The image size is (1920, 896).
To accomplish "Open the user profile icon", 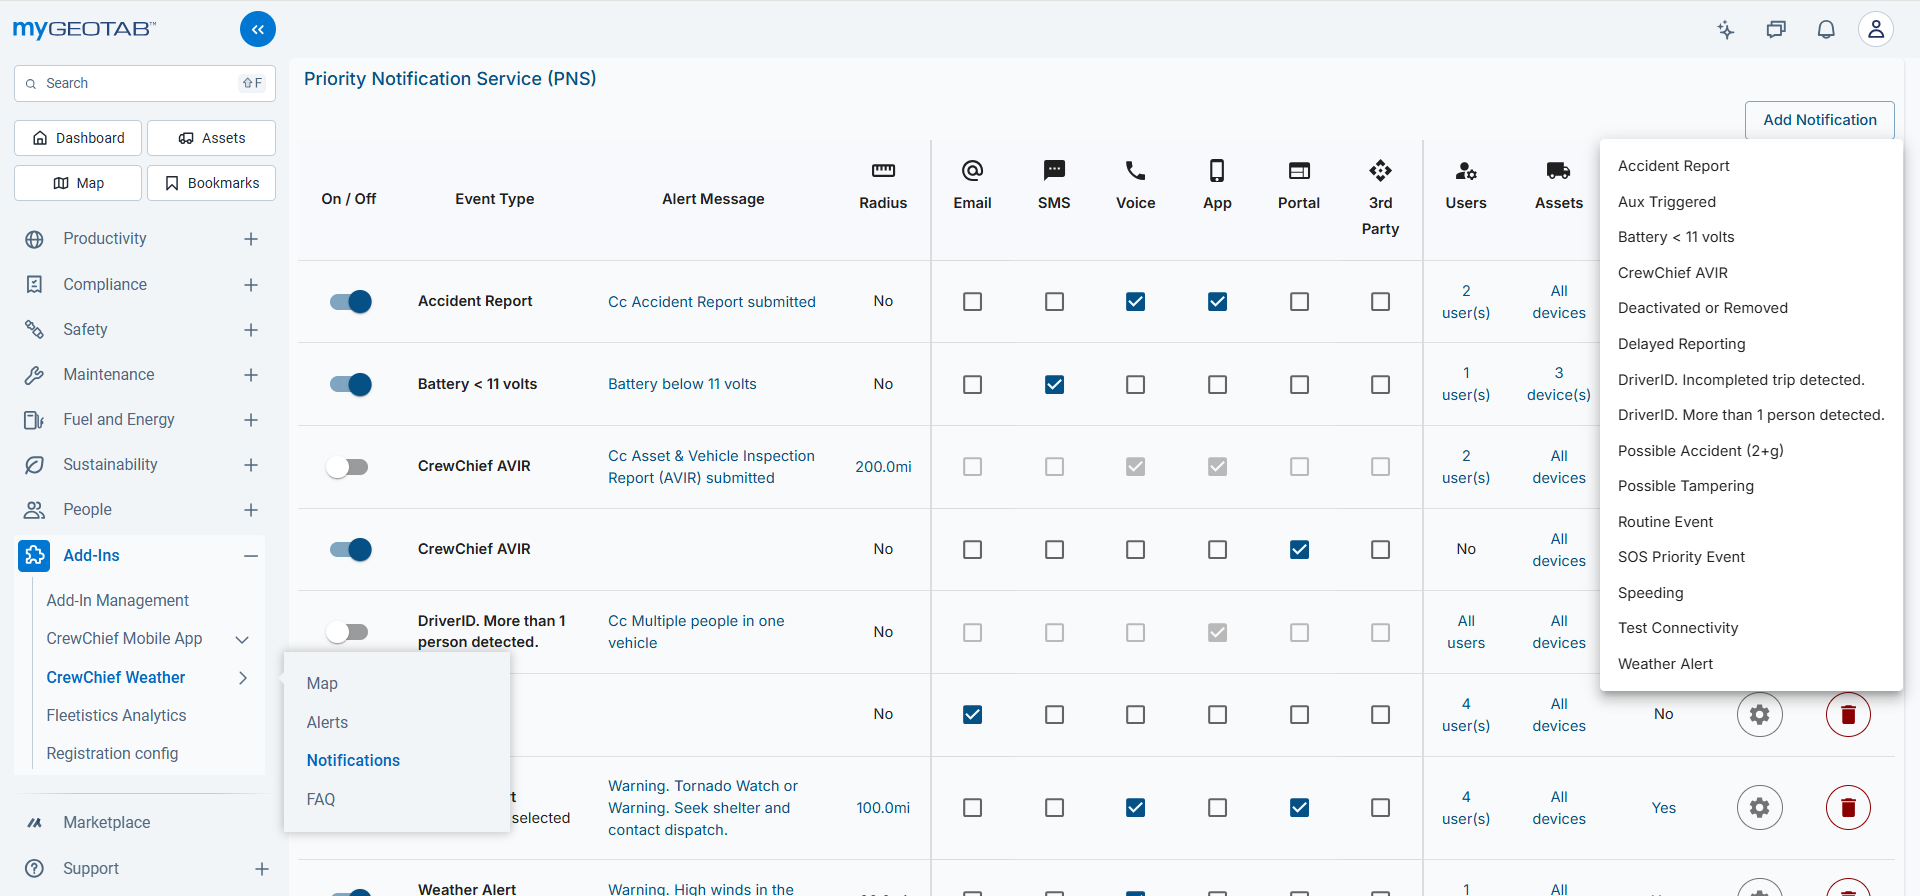I will tap(1875, 29).
